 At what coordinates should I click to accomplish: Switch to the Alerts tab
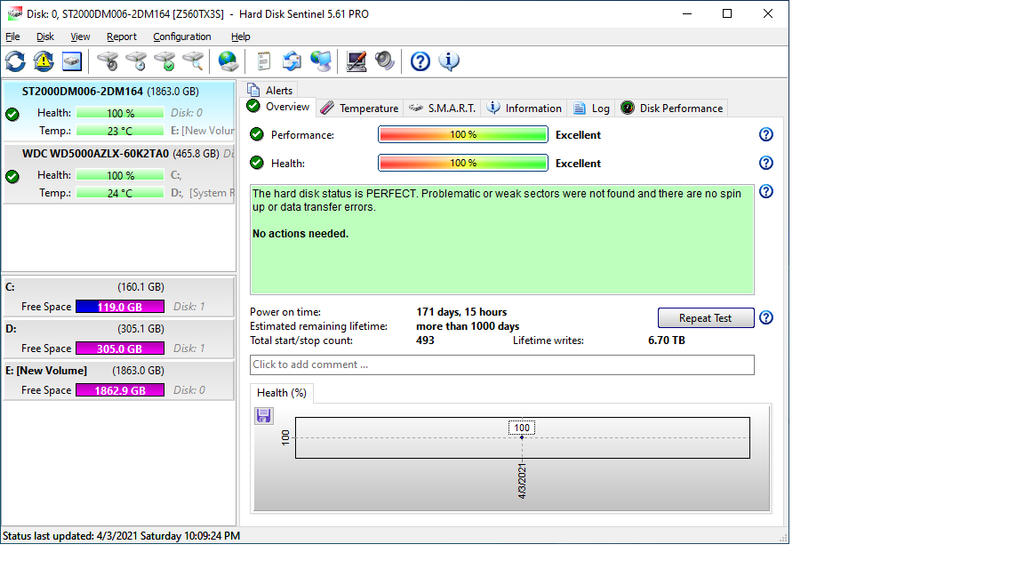270,90
